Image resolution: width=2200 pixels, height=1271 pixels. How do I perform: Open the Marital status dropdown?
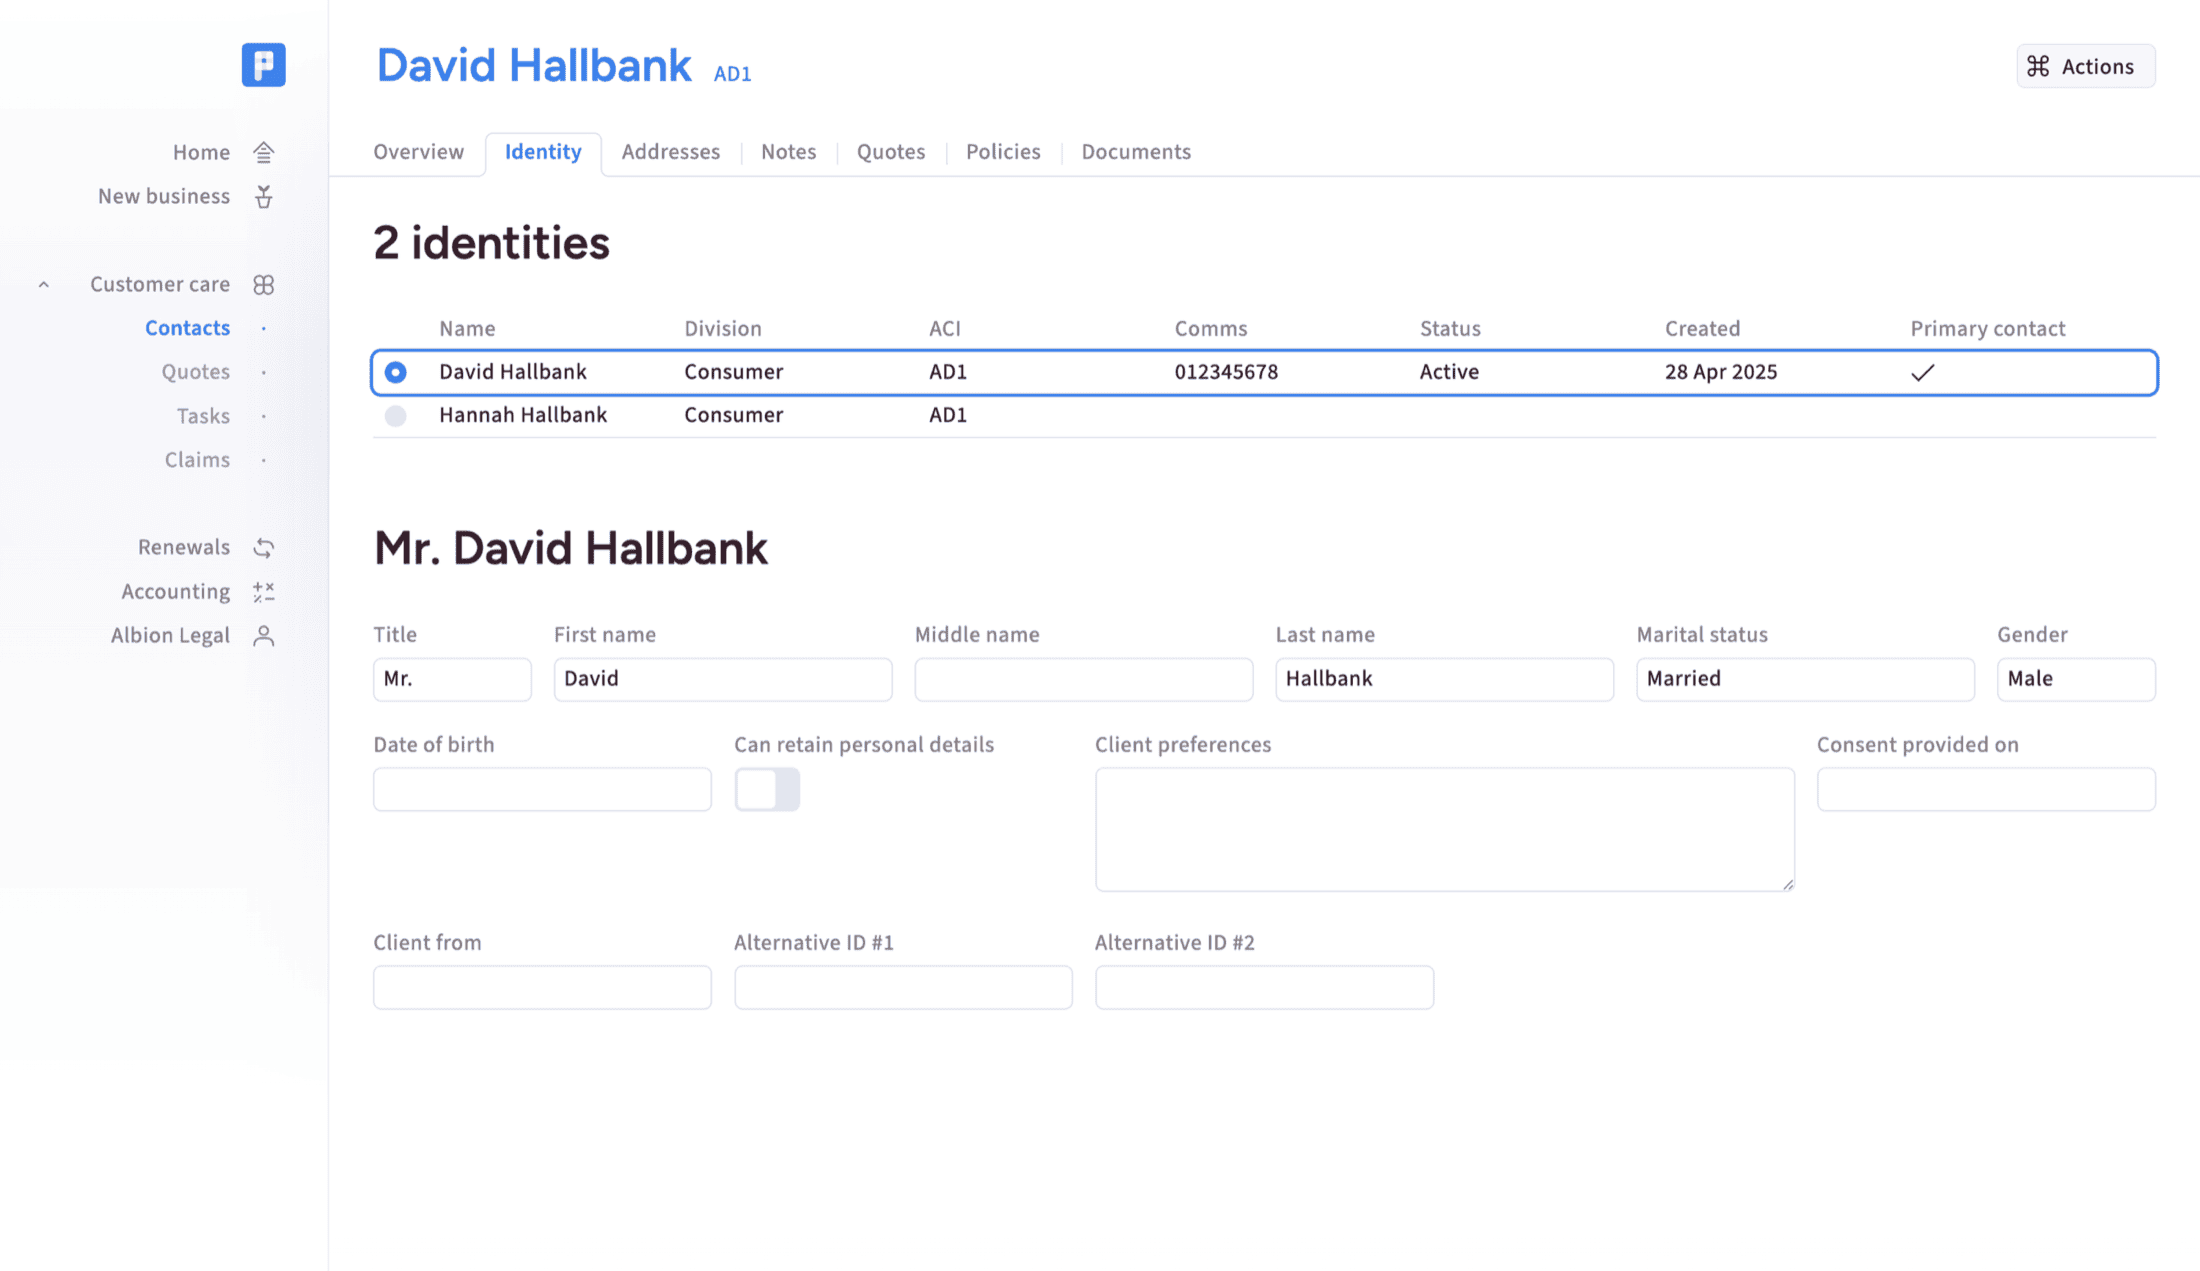[x=1805, y=679]
